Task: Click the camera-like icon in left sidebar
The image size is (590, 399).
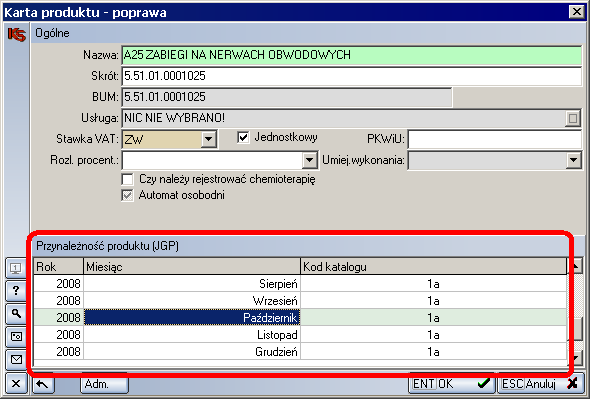Action: pyautogui.click(x=16, y=337)
